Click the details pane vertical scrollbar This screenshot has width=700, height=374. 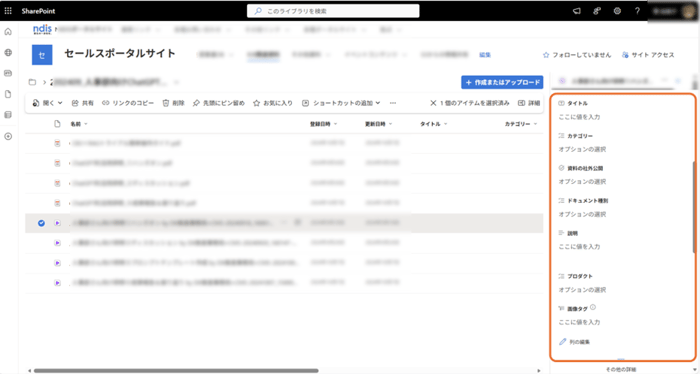pos(693,207)
